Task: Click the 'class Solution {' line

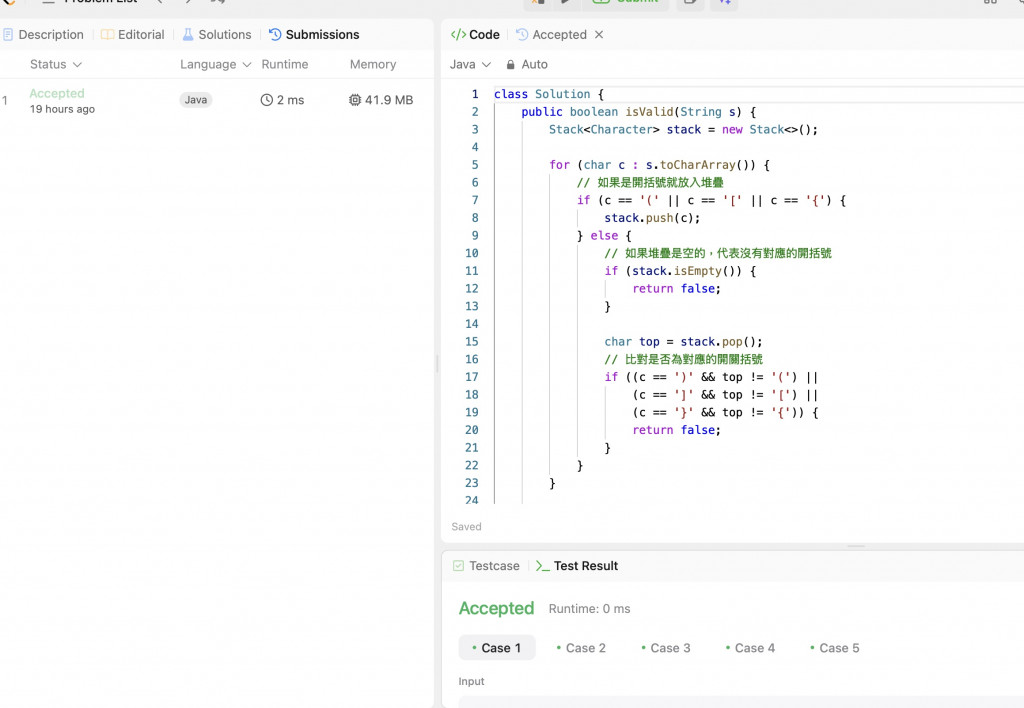Action: pyautogui.click(x=549, y=94)
